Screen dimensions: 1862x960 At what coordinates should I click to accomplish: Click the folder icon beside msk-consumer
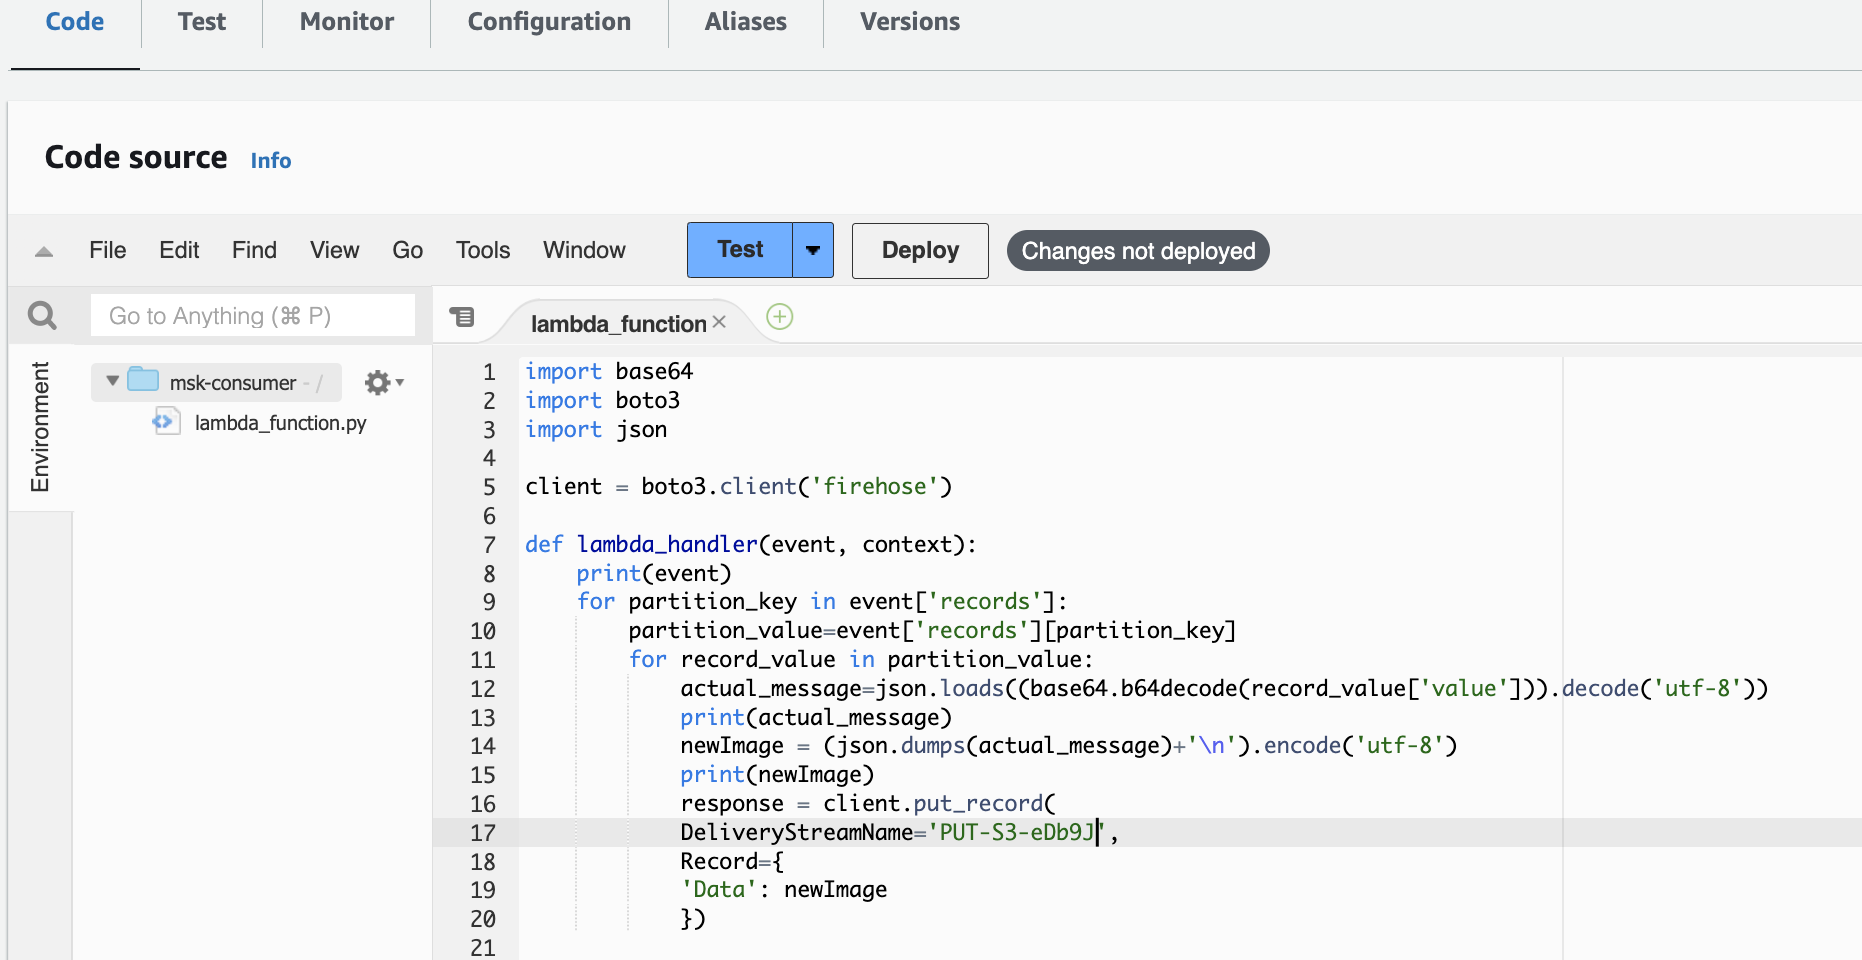coord(143,381)
